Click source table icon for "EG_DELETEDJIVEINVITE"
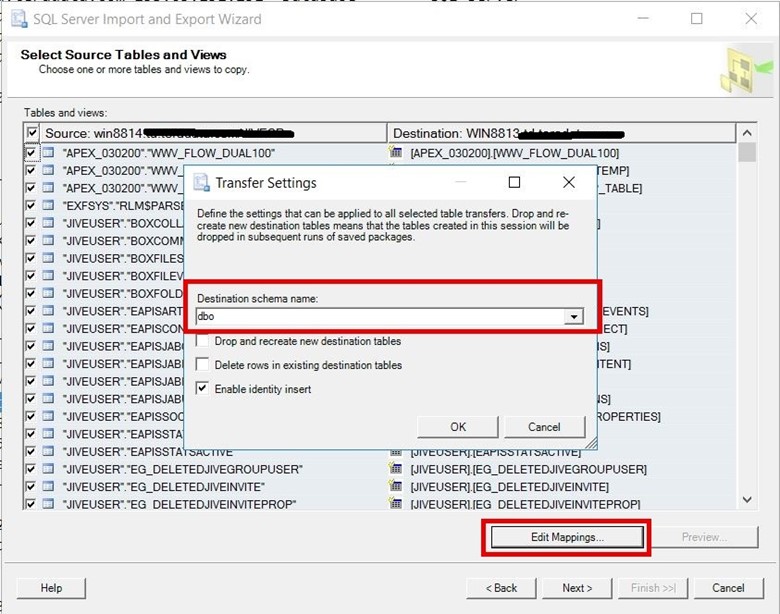This screenshot has height=614, width=780. (48, 486)
